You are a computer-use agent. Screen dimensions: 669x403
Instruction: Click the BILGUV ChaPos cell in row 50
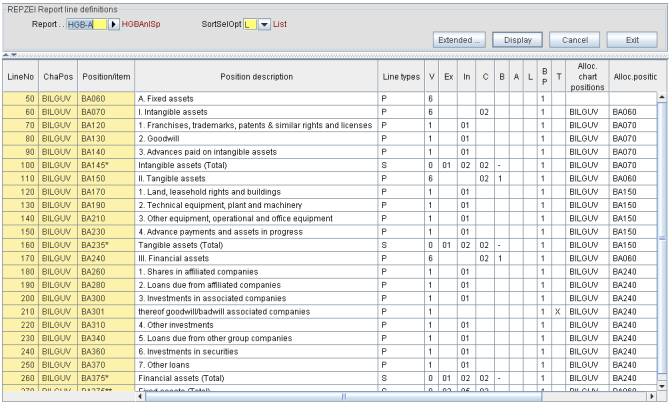58,99
